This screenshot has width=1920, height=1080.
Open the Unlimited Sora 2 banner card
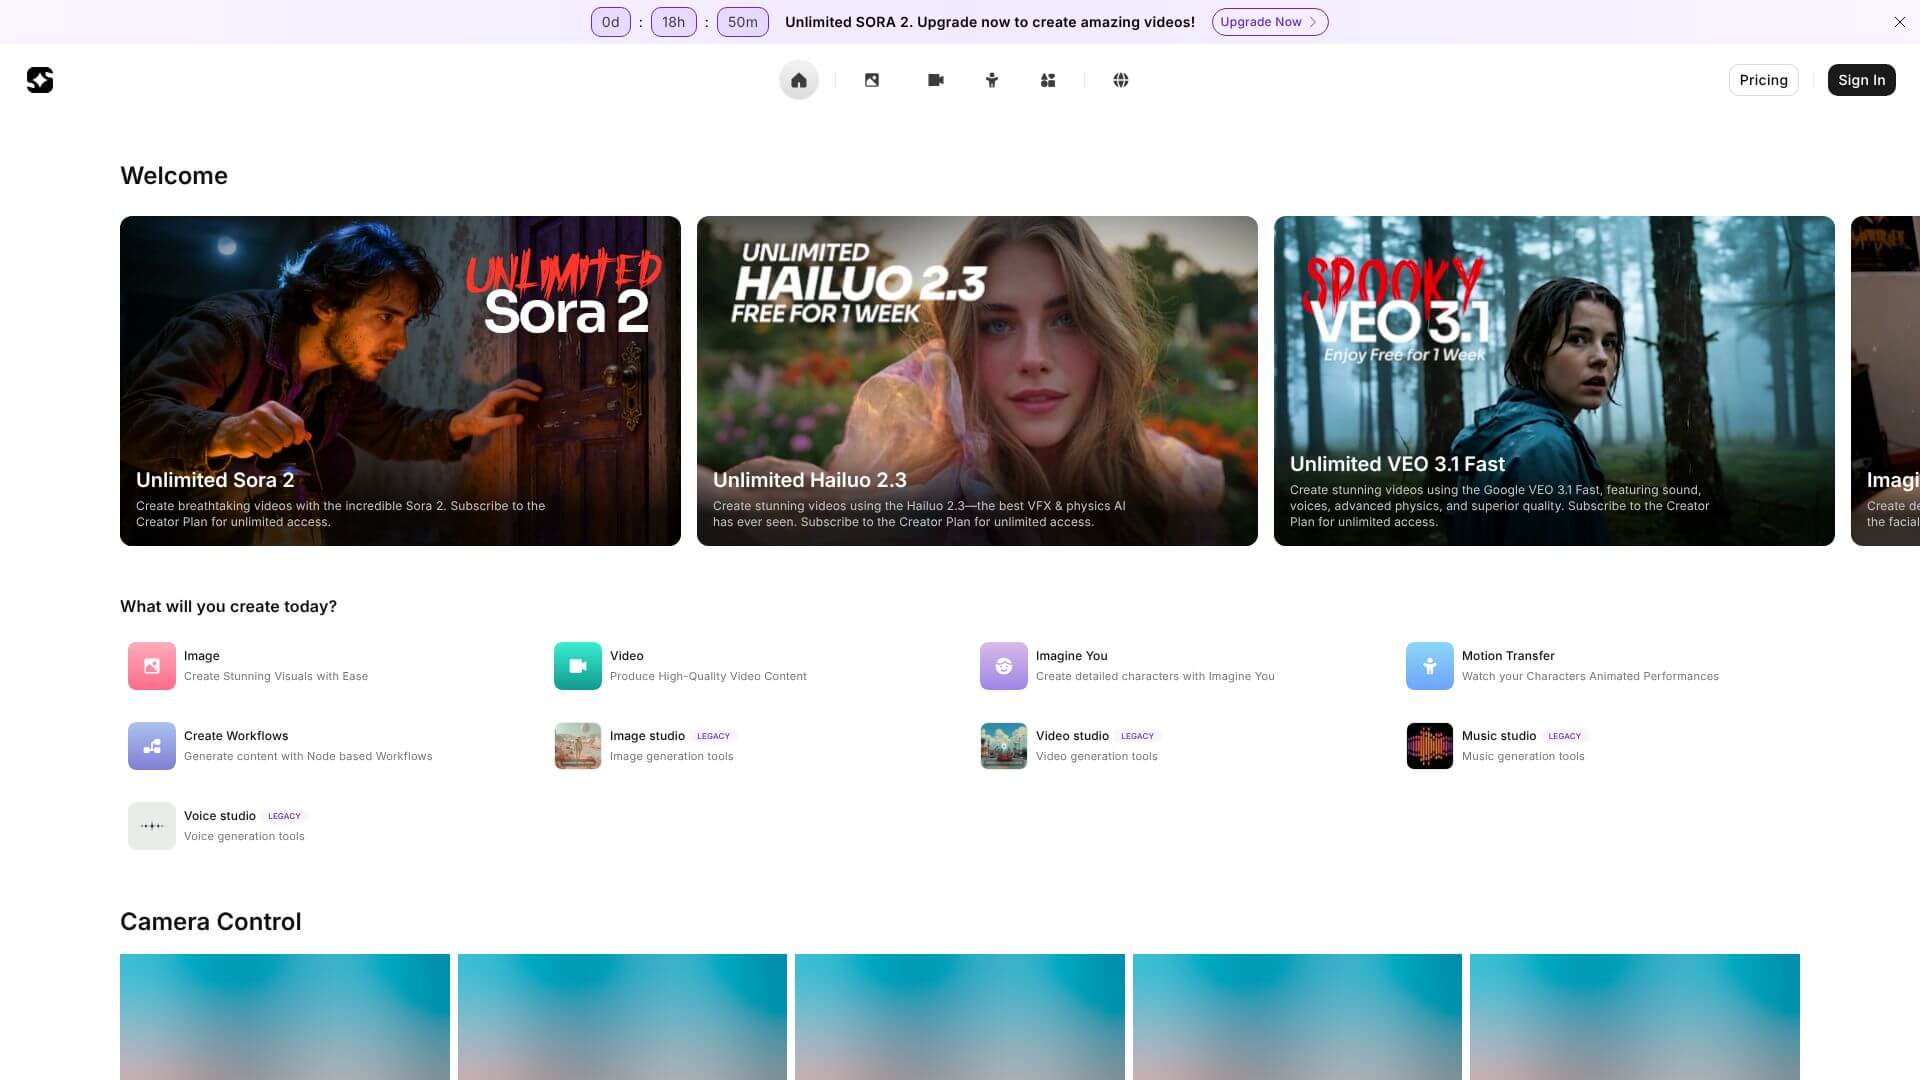pos(400,380)
